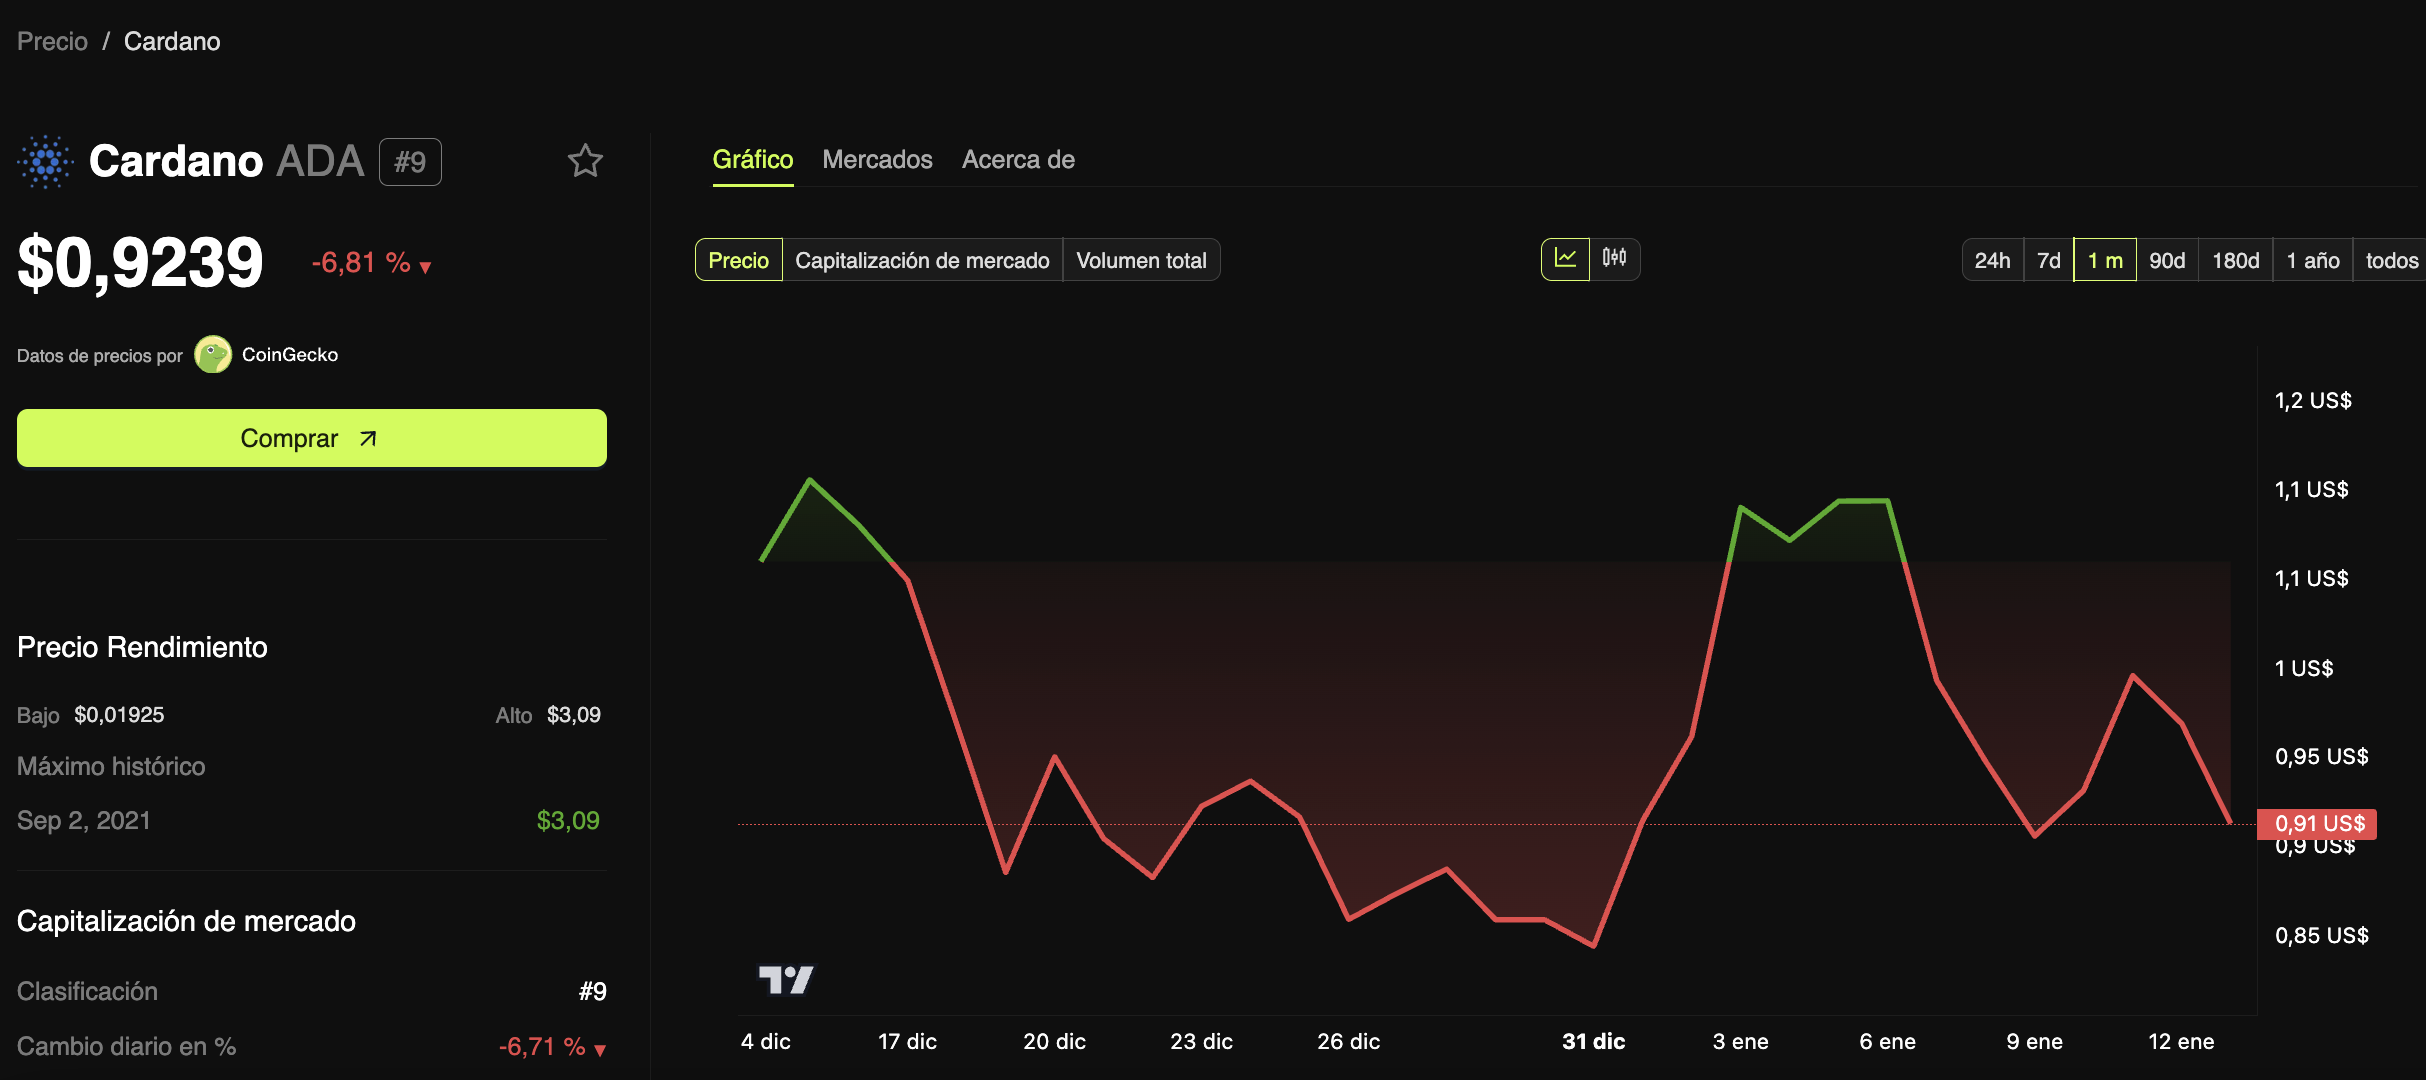Open the Mercados tab
2426x1080 pixels.
click(x=877, y=160)
